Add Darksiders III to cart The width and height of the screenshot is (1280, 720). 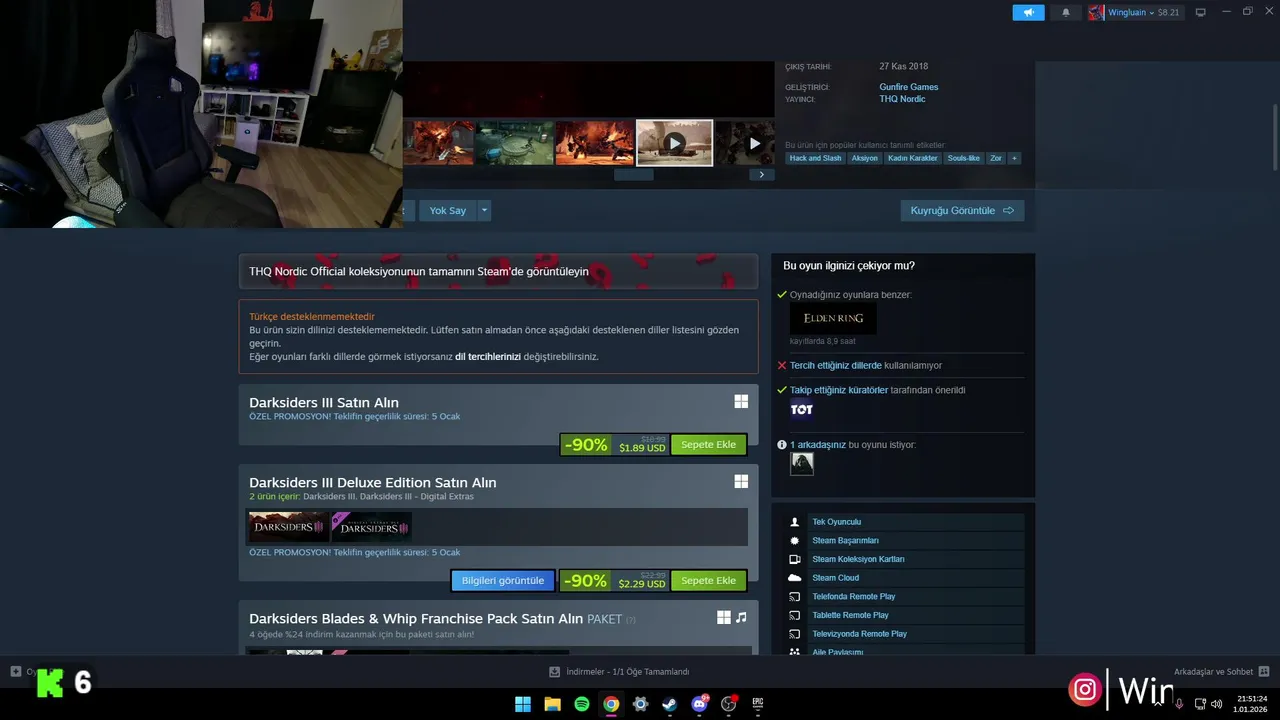pyautogui.click(x=708, y=444)
